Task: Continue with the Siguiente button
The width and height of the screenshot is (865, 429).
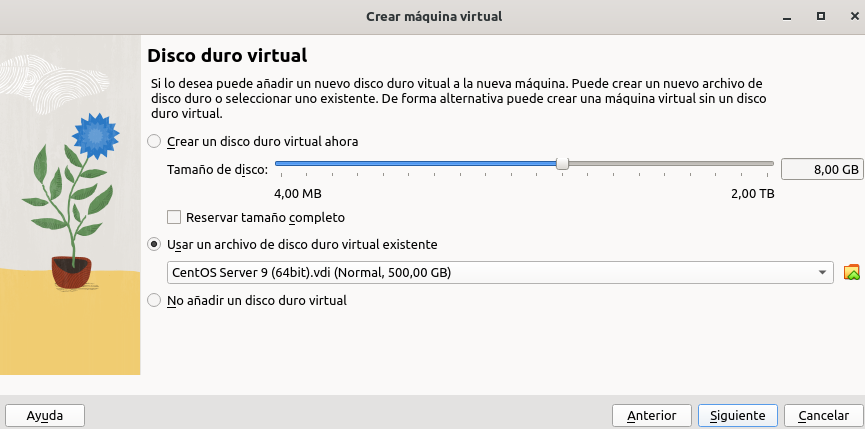Action: [738, 416]
